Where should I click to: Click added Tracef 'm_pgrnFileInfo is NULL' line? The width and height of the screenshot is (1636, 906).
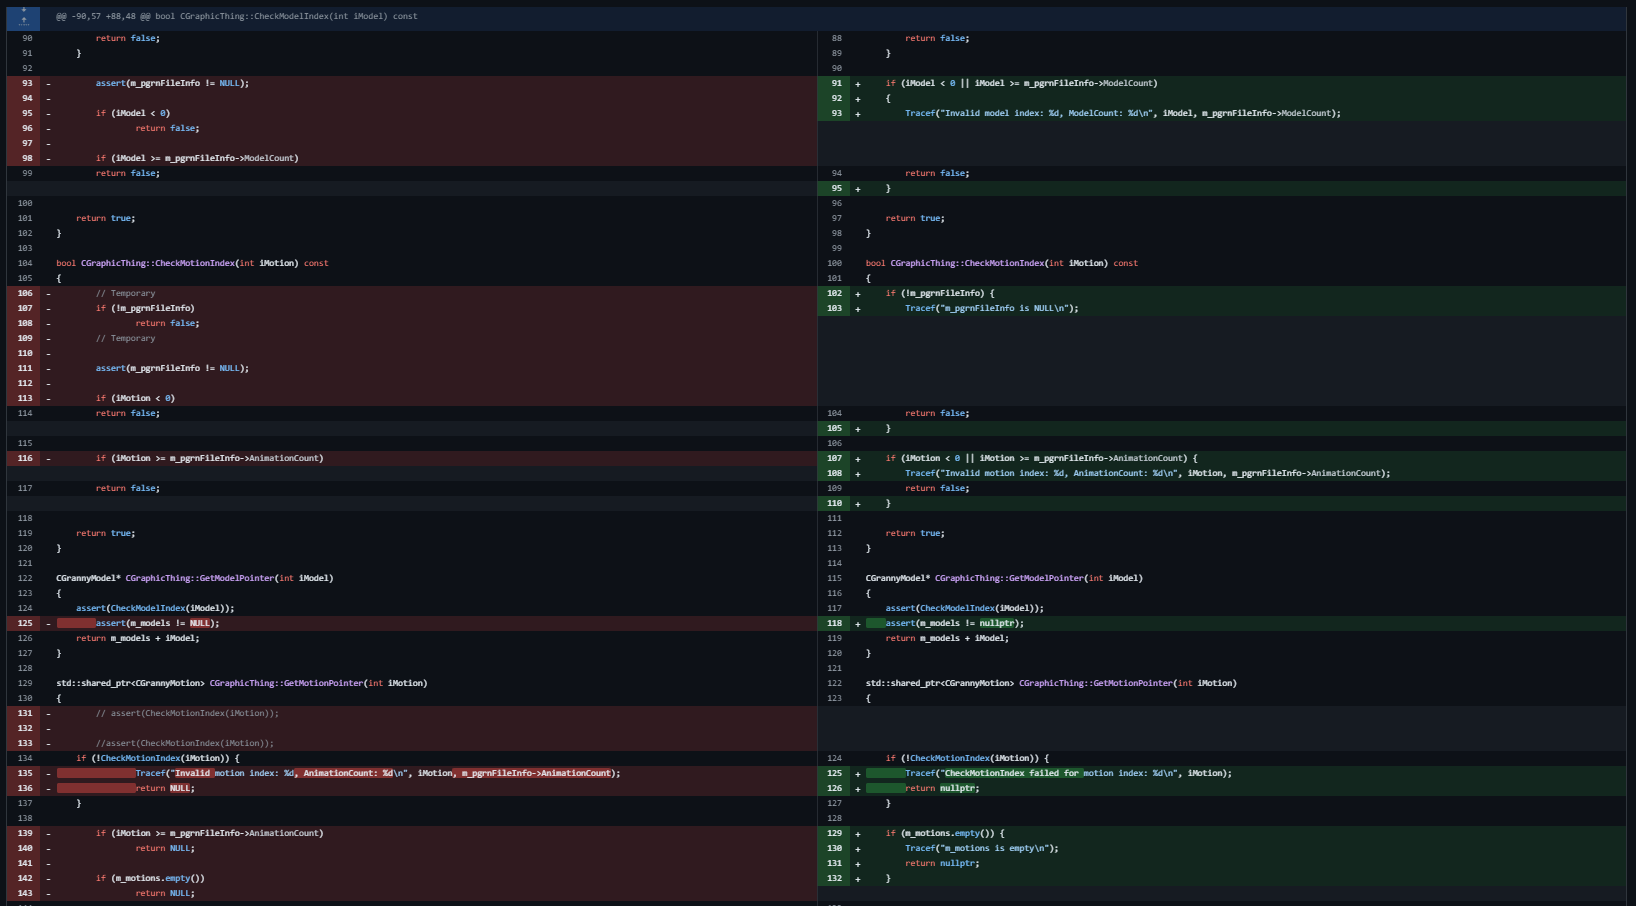tap(992, 308)
